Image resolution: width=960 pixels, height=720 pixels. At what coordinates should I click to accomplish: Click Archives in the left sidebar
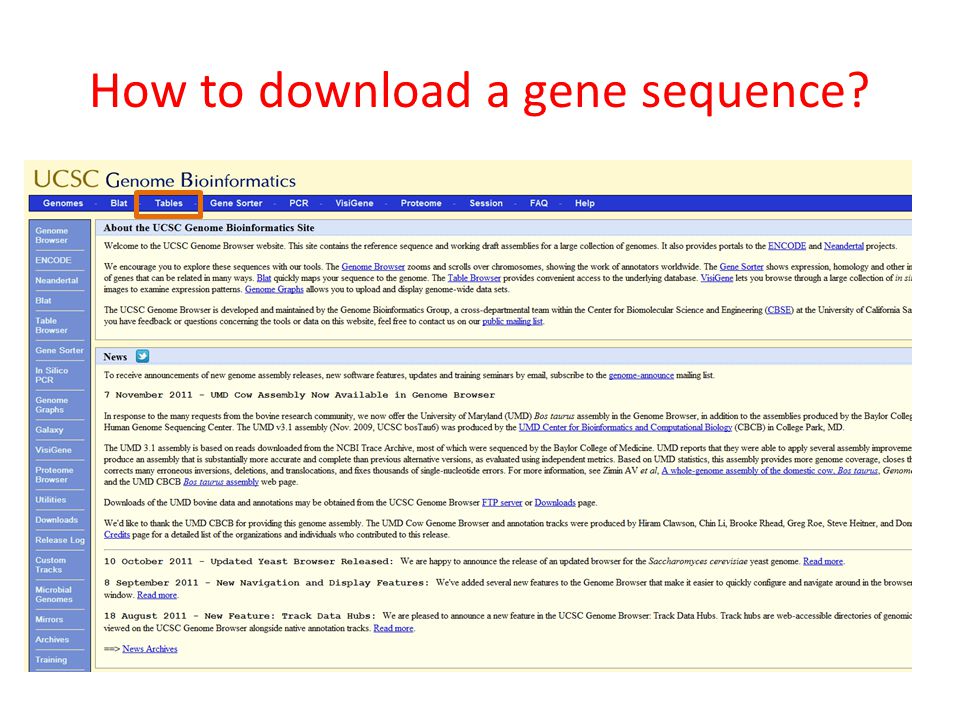click(x=52, y=640)
